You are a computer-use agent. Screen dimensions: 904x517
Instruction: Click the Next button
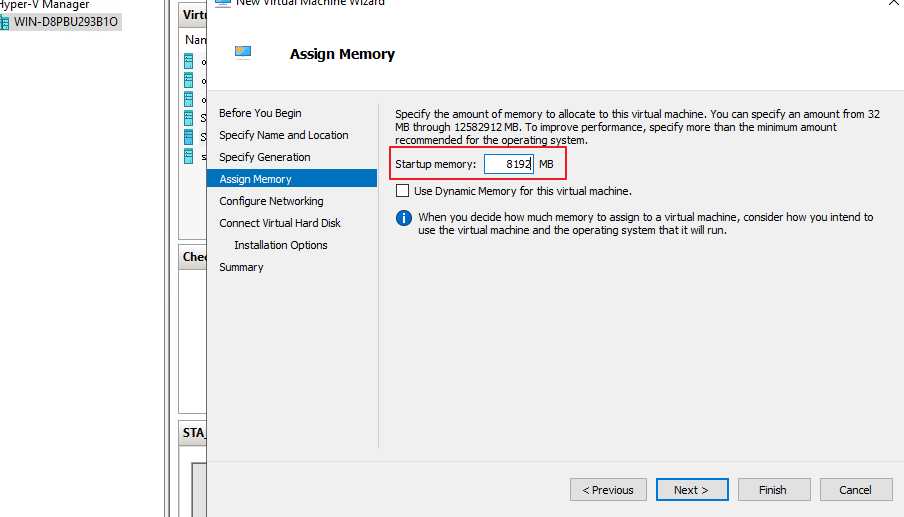click(x=692, y=490)
